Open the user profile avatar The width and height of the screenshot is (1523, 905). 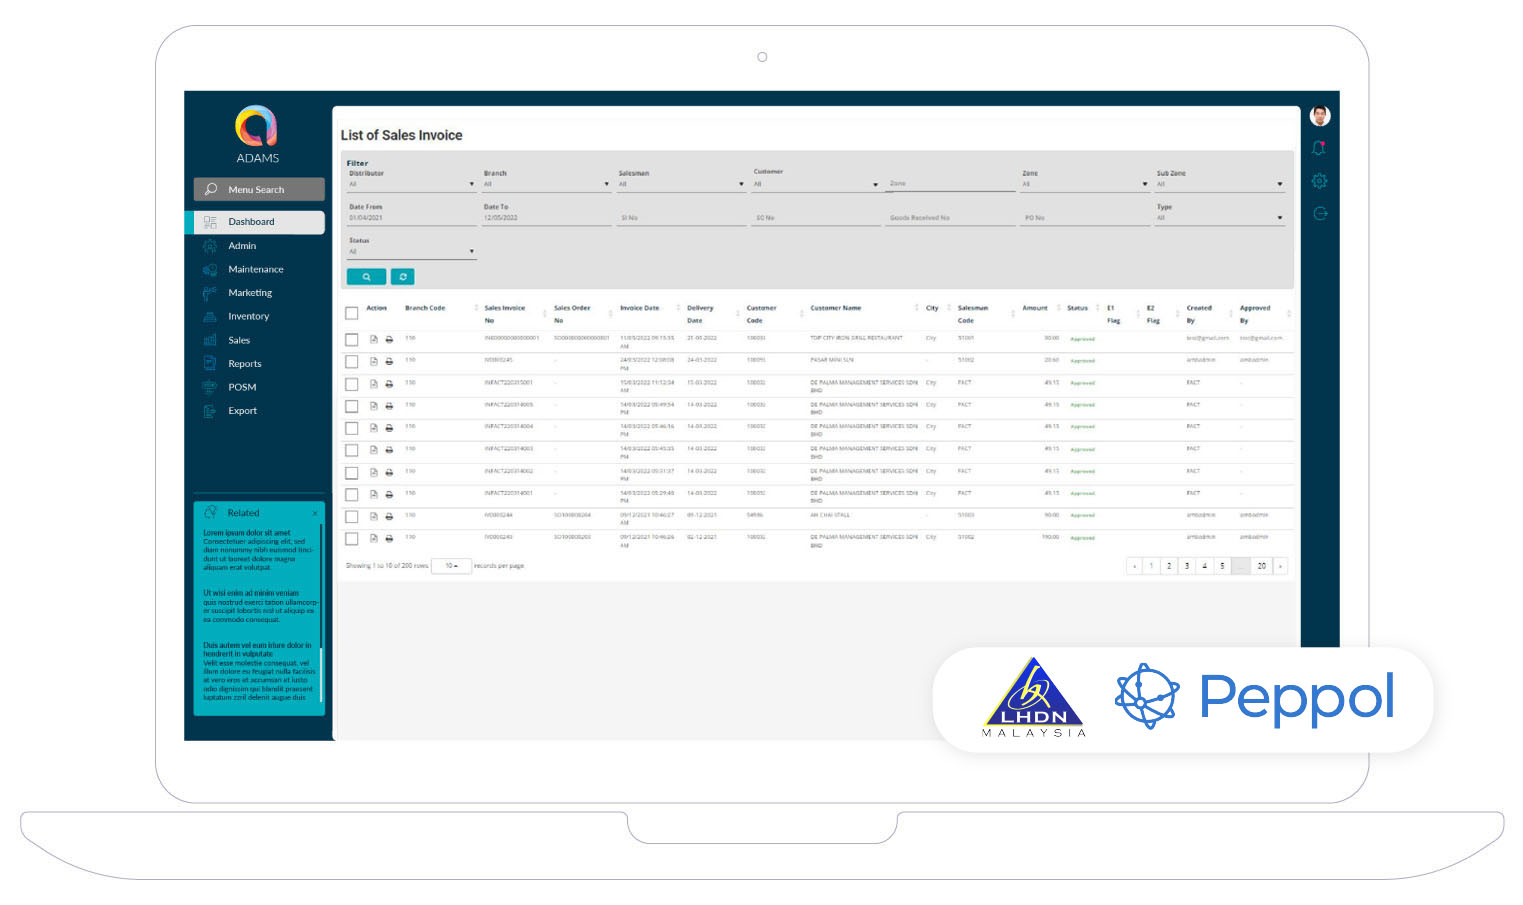pyautogui.click(x=1319, y=116)
